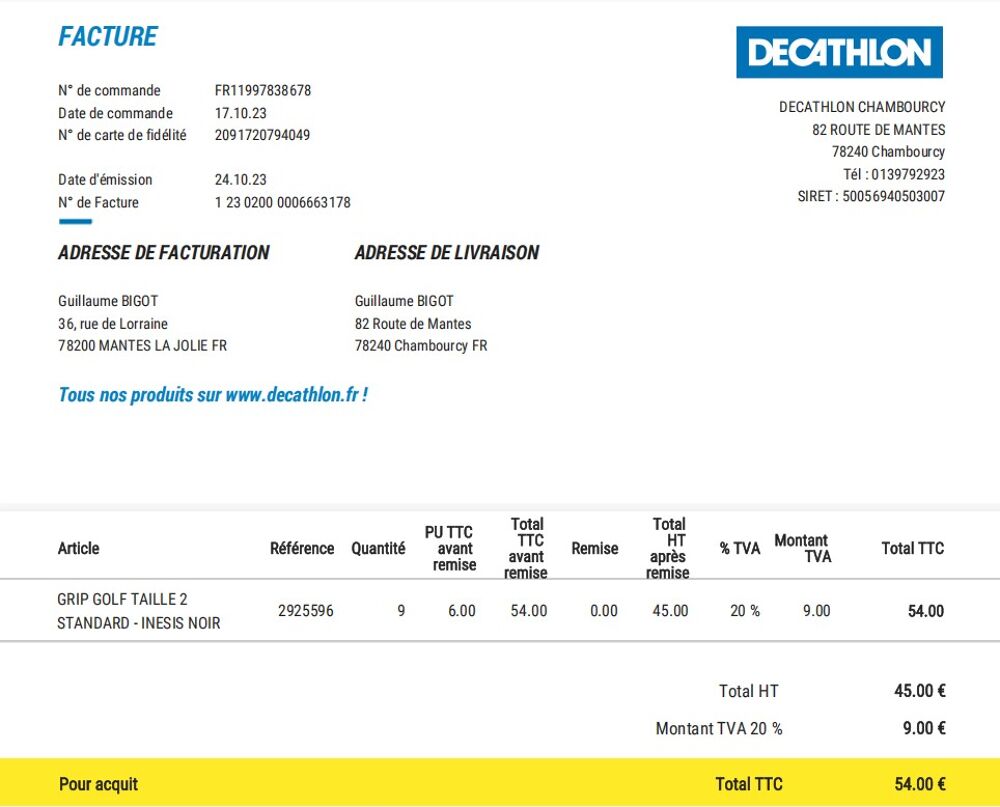Screen dimensions: 1000x807
Task: Click the "Total HT" label in the summary
Action: tap(749, 692)
